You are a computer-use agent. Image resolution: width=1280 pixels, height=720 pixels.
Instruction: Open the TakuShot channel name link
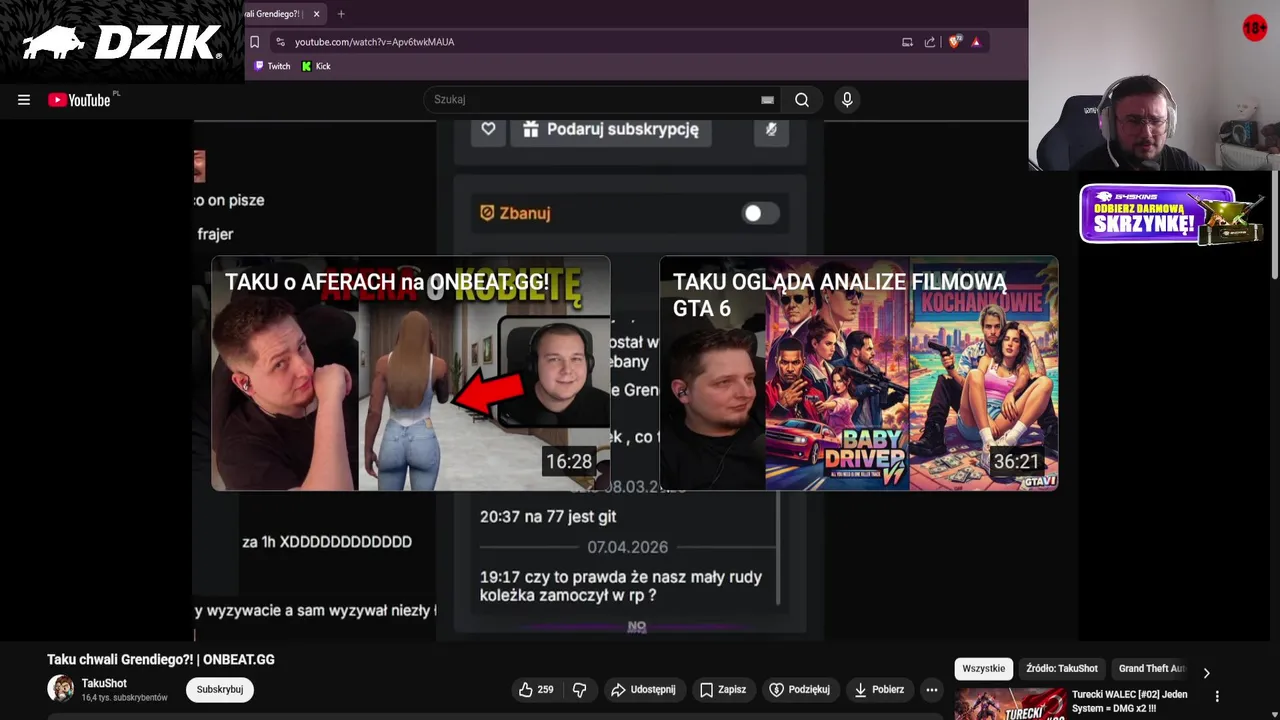(x=104, y=683)
